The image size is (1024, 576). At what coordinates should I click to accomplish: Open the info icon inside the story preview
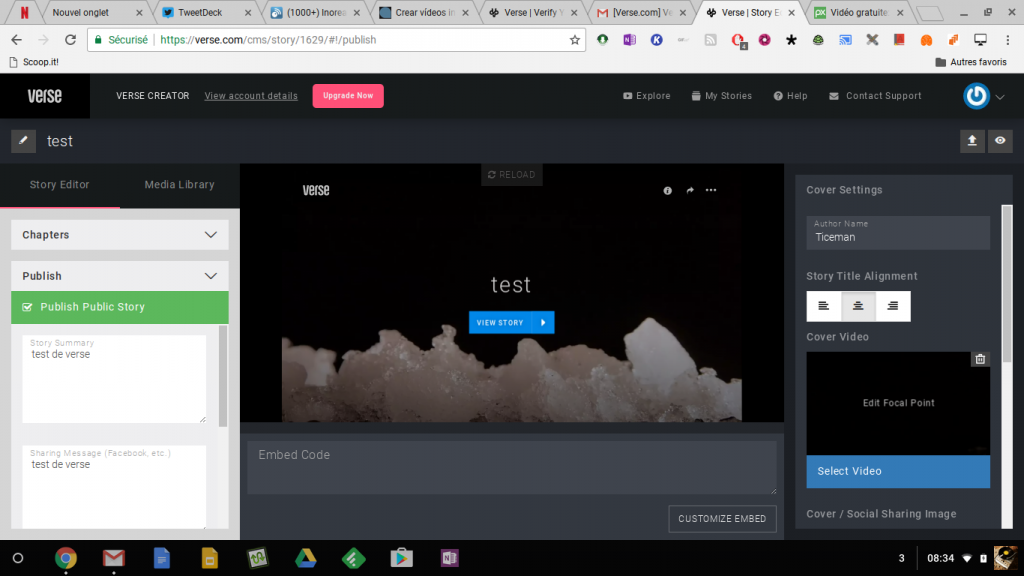(x=667, y=190)
